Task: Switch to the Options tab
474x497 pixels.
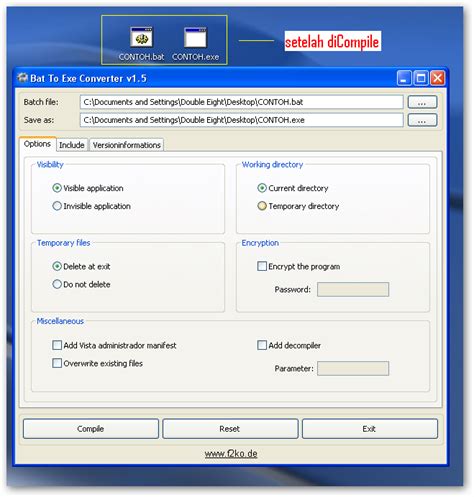Action: pos(37,144)
